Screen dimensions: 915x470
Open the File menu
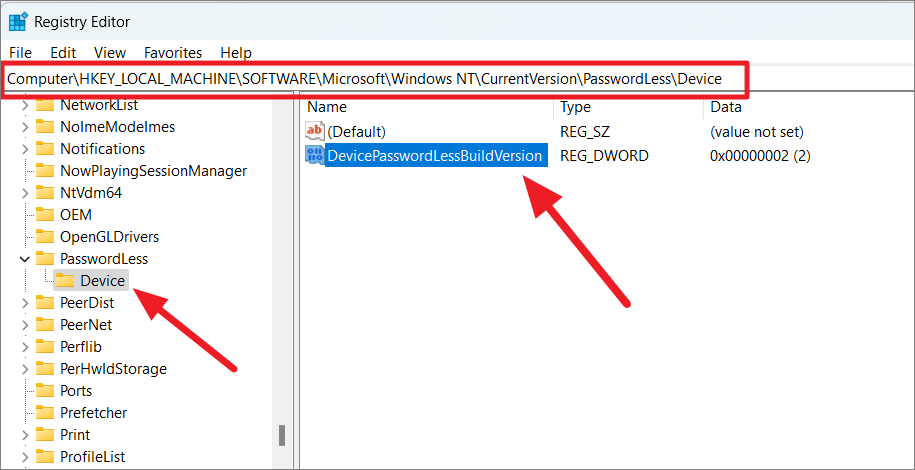(20, 53)
